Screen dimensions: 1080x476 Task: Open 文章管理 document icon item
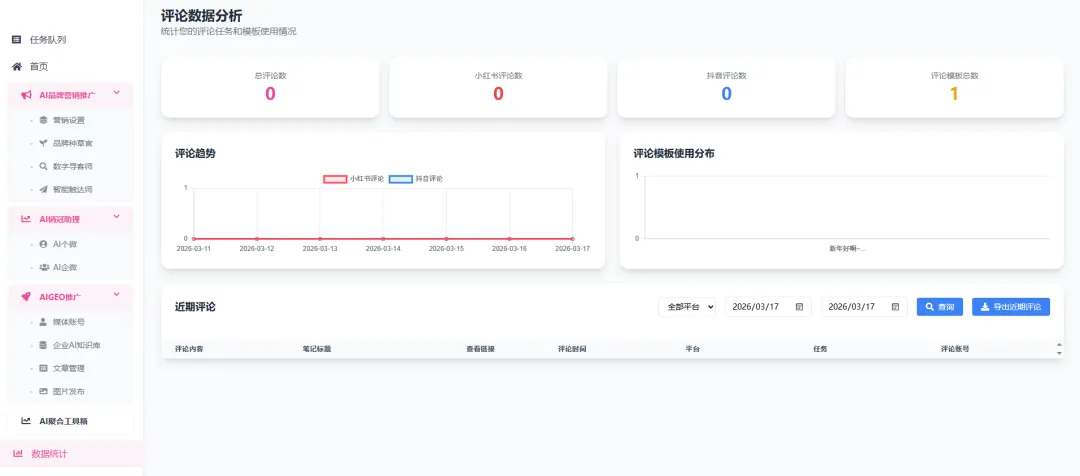point(43,368)
